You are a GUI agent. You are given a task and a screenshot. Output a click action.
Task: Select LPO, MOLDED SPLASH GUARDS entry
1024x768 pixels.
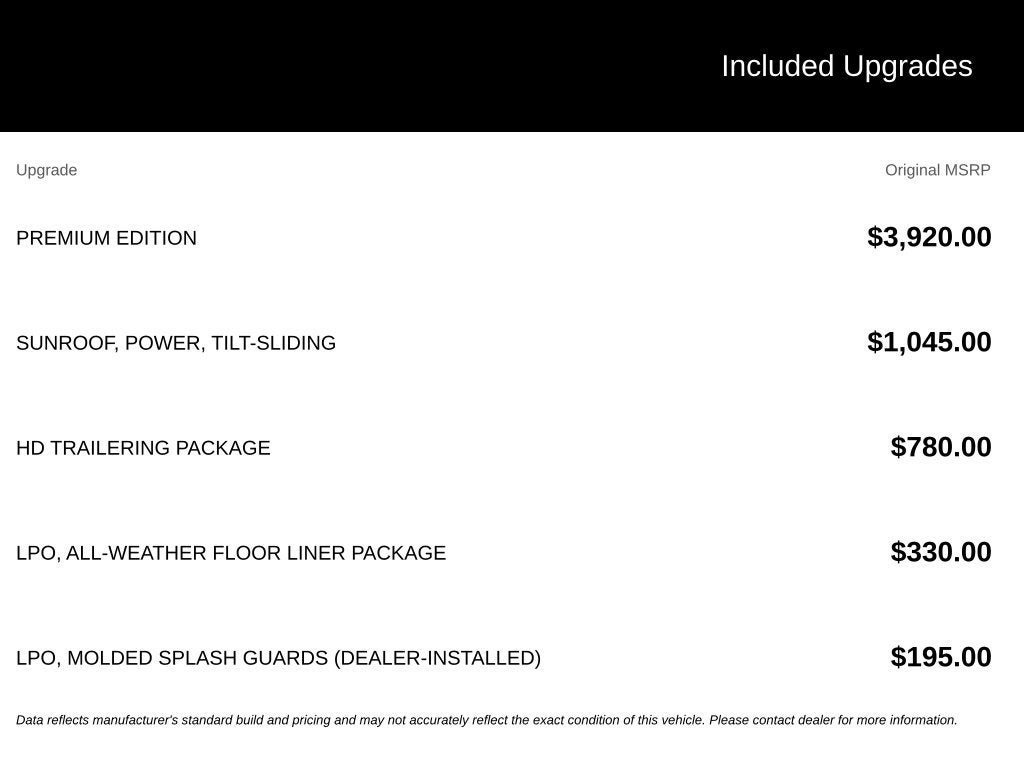click(278, 658)
